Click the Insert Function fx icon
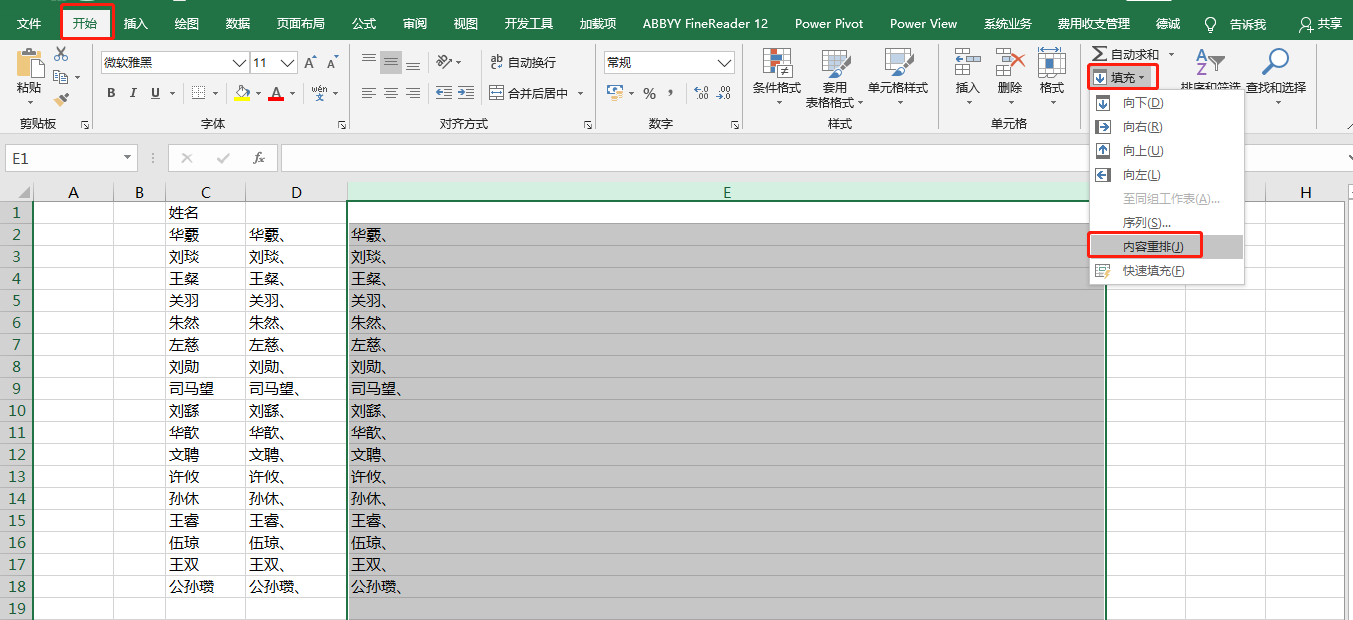 point(258,158)
